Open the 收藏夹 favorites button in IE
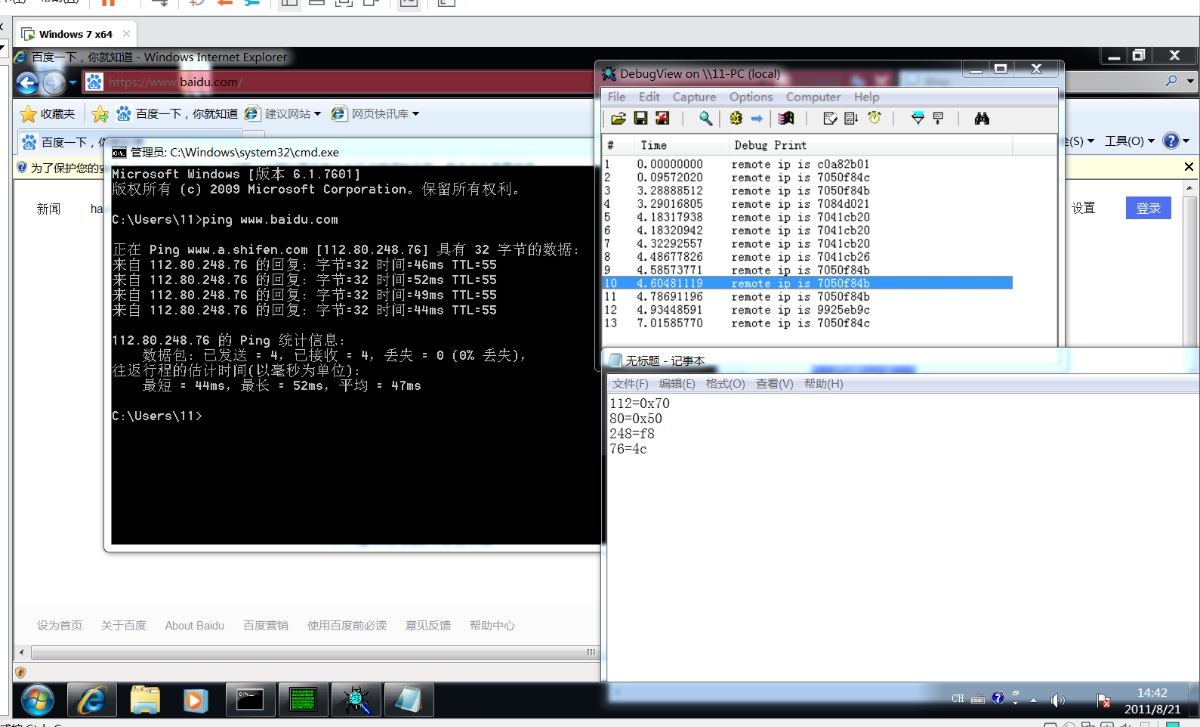The image size is (1200, 727). click(47, 114)
